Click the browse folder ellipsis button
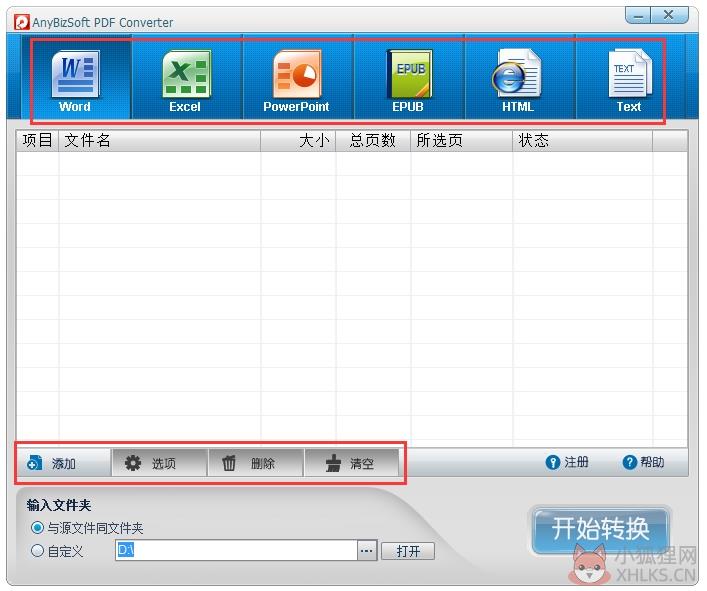This screenshot has width=707, height=591. tap(367, 551)
